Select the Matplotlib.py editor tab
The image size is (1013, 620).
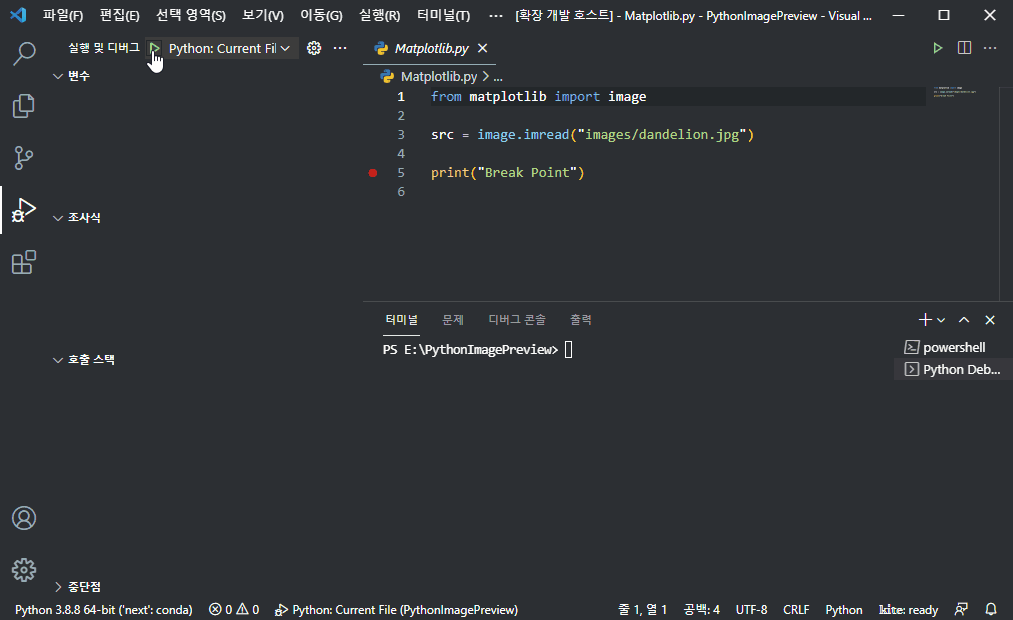coord(430,48)
